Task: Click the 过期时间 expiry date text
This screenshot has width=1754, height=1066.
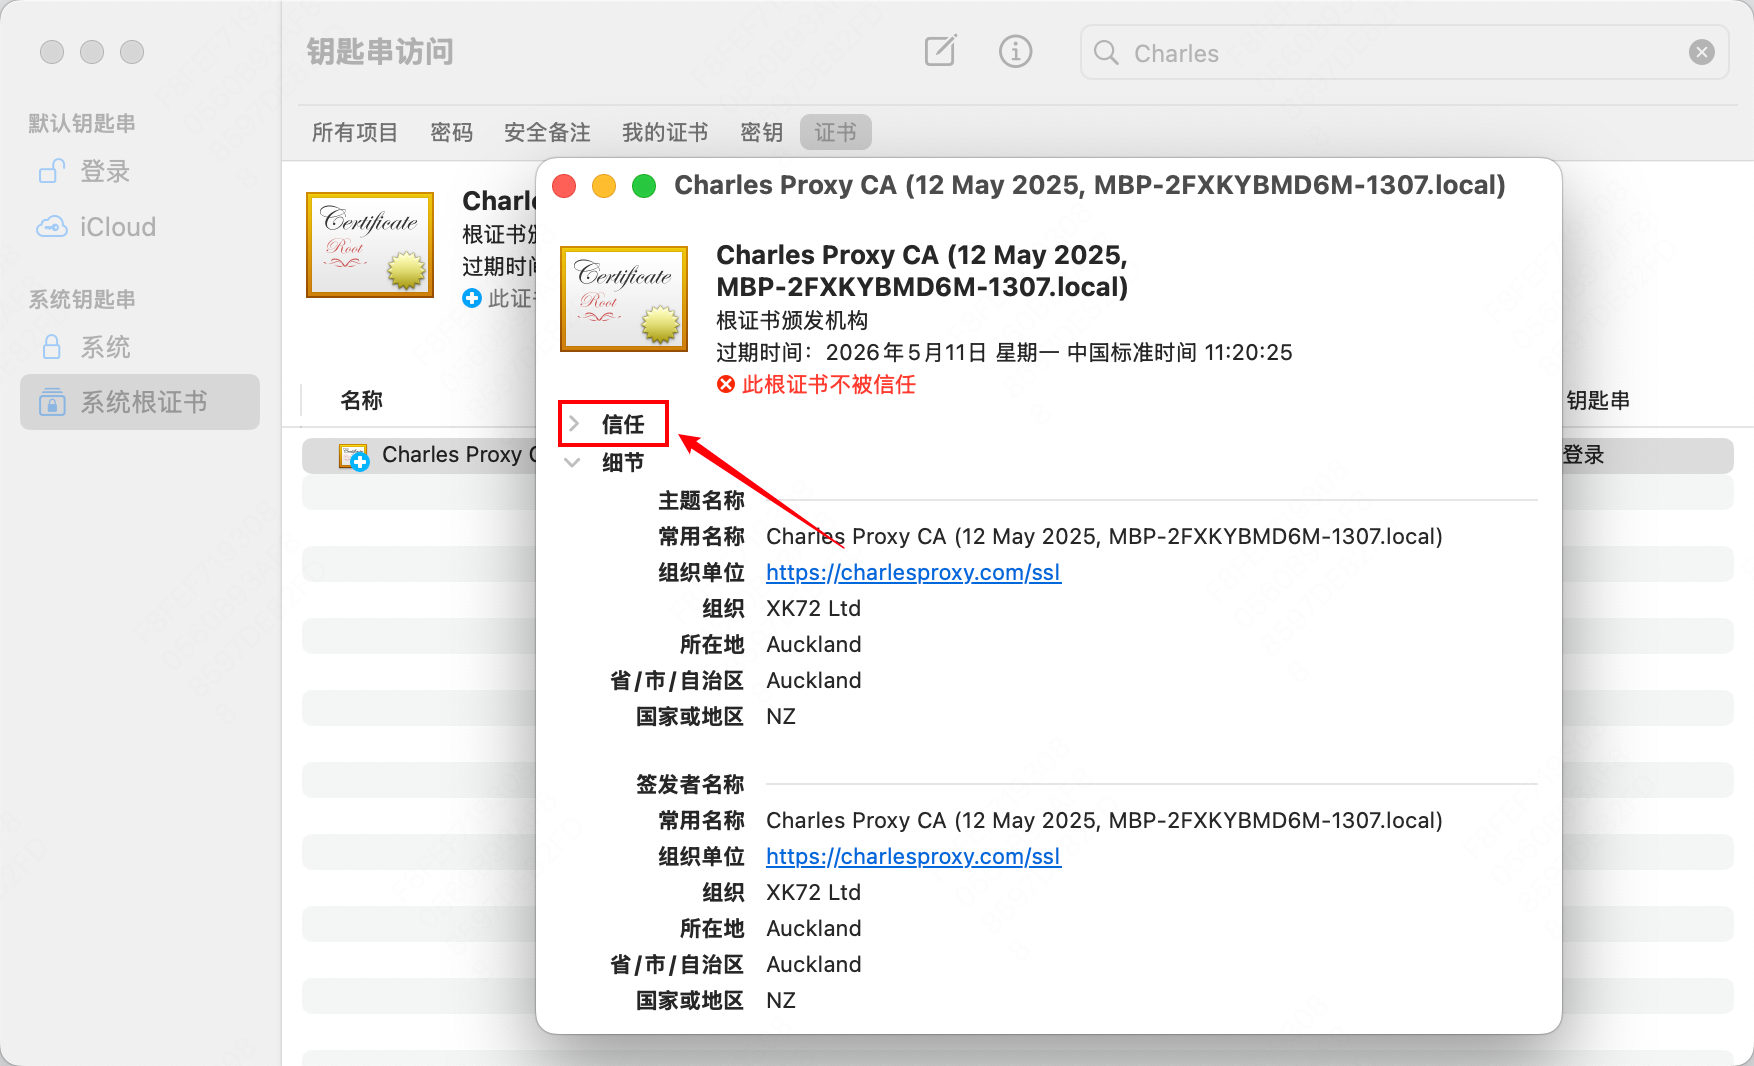Action: [1004, 352]
